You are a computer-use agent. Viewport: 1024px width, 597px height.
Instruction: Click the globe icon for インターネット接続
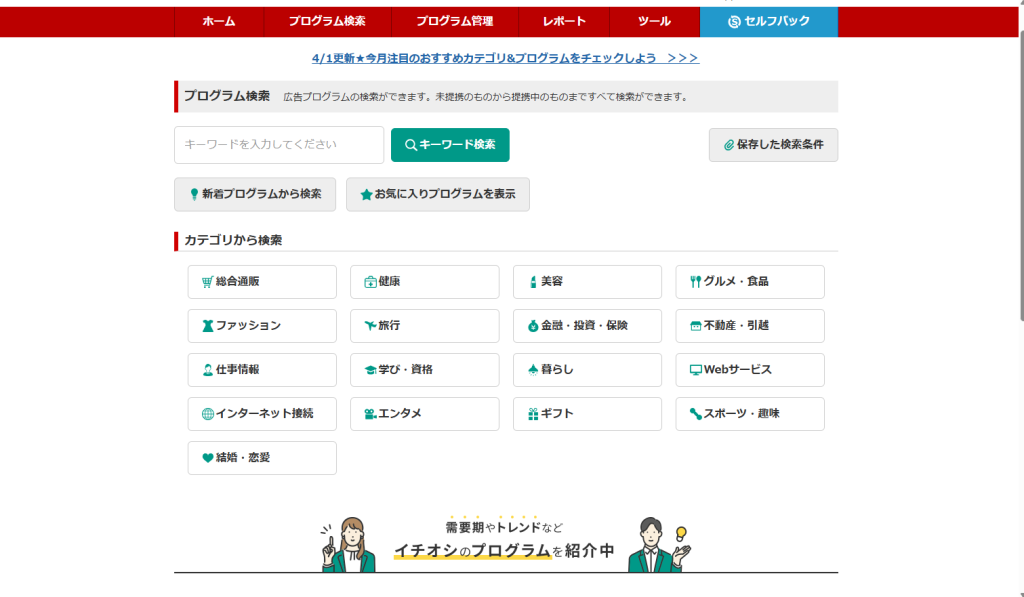(208, 414)
